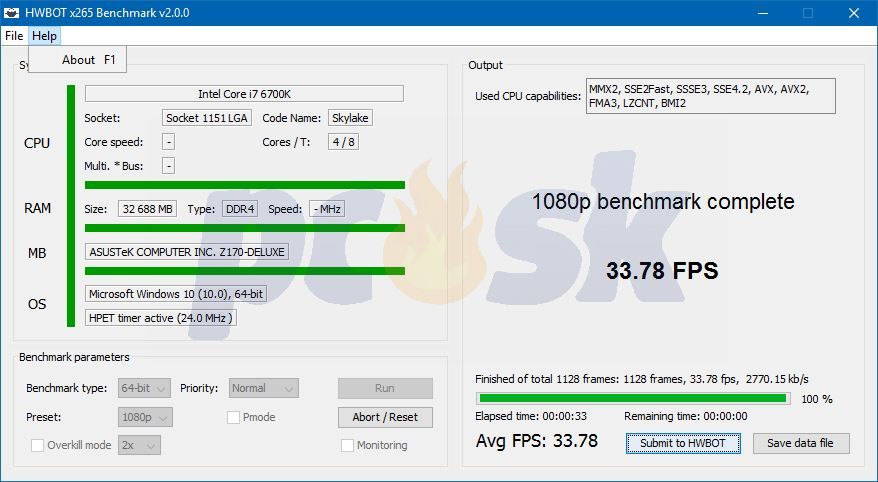Click the 32 688 MB RAM size field
Viewport: 878px width, 482px height.
pyautogui.click(x=147, y=209)
